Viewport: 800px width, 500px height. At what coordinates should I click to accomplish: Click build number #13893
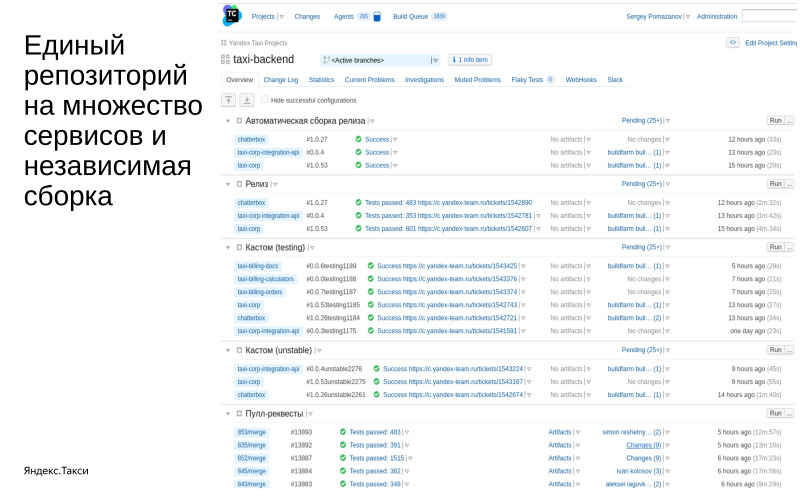[x=301, y=432]
